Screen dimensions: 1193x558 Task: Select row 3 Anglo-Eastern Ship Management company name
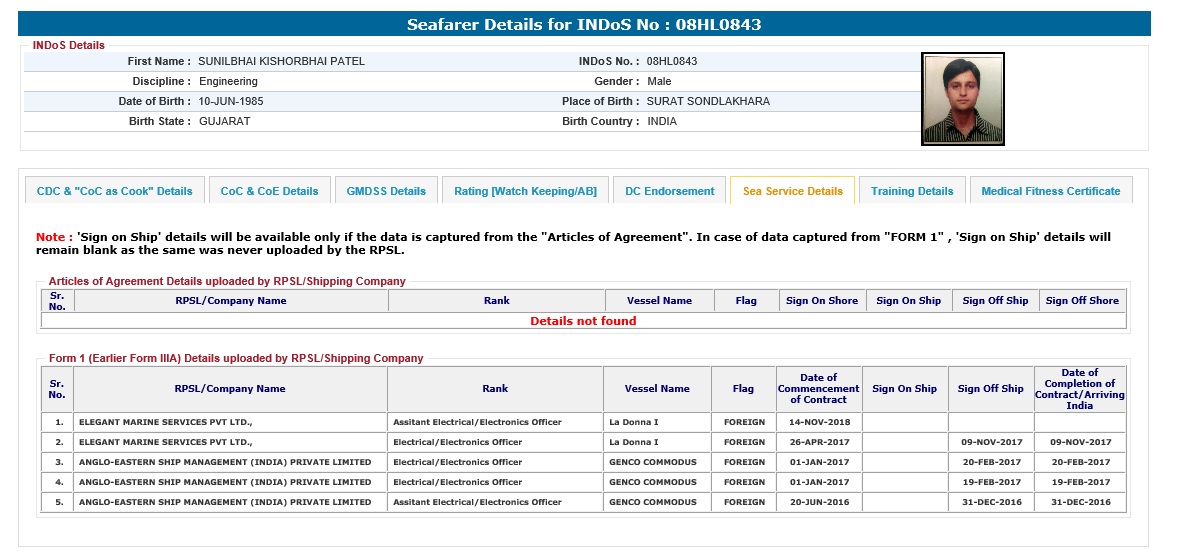coord(225,462)
